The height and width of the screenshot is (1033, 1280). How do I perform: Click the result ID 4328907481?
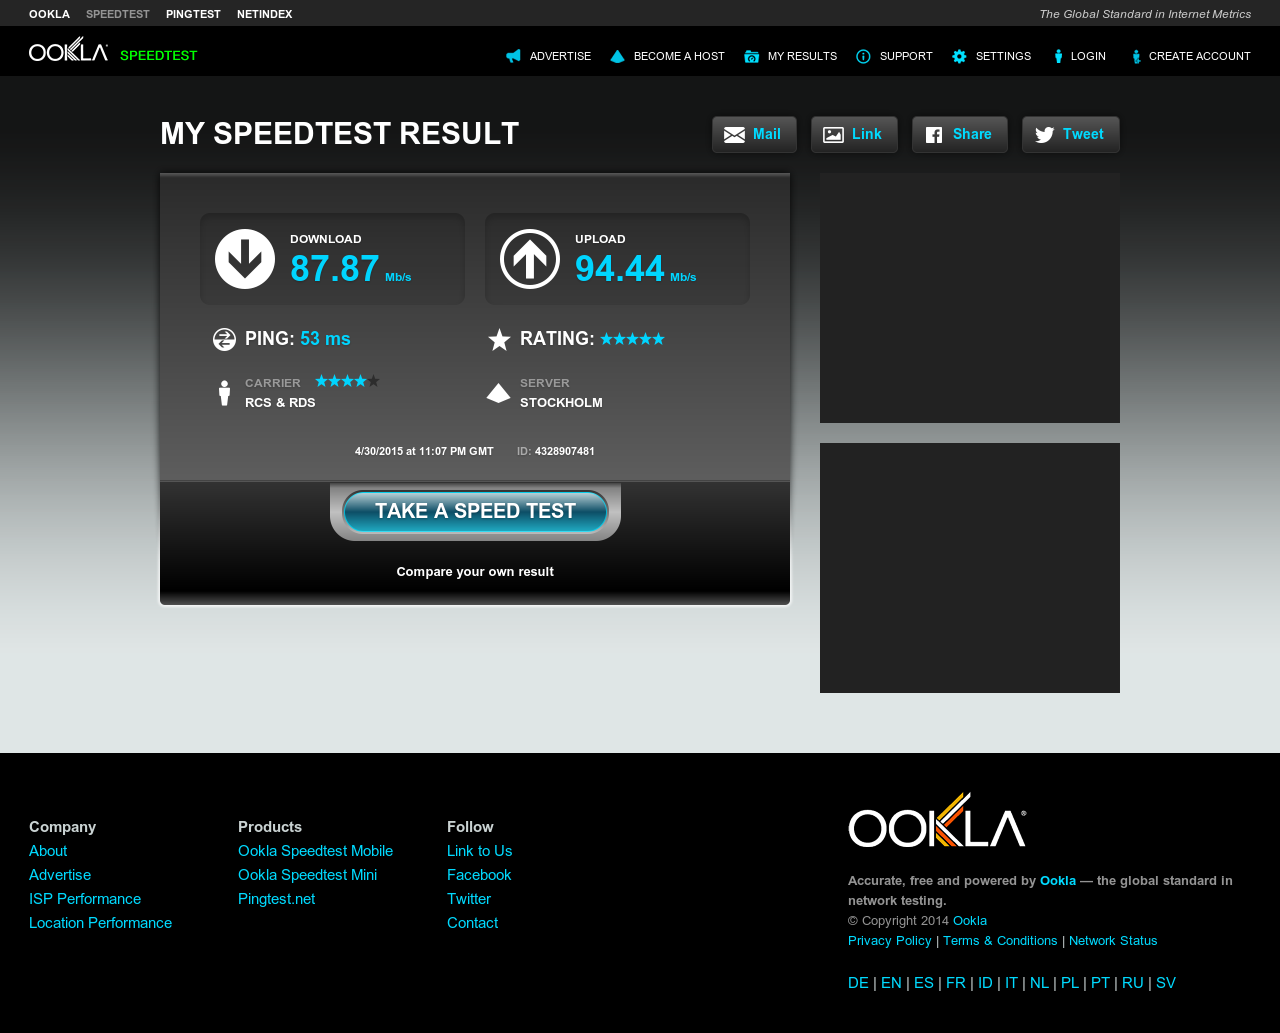pos(565,452)
